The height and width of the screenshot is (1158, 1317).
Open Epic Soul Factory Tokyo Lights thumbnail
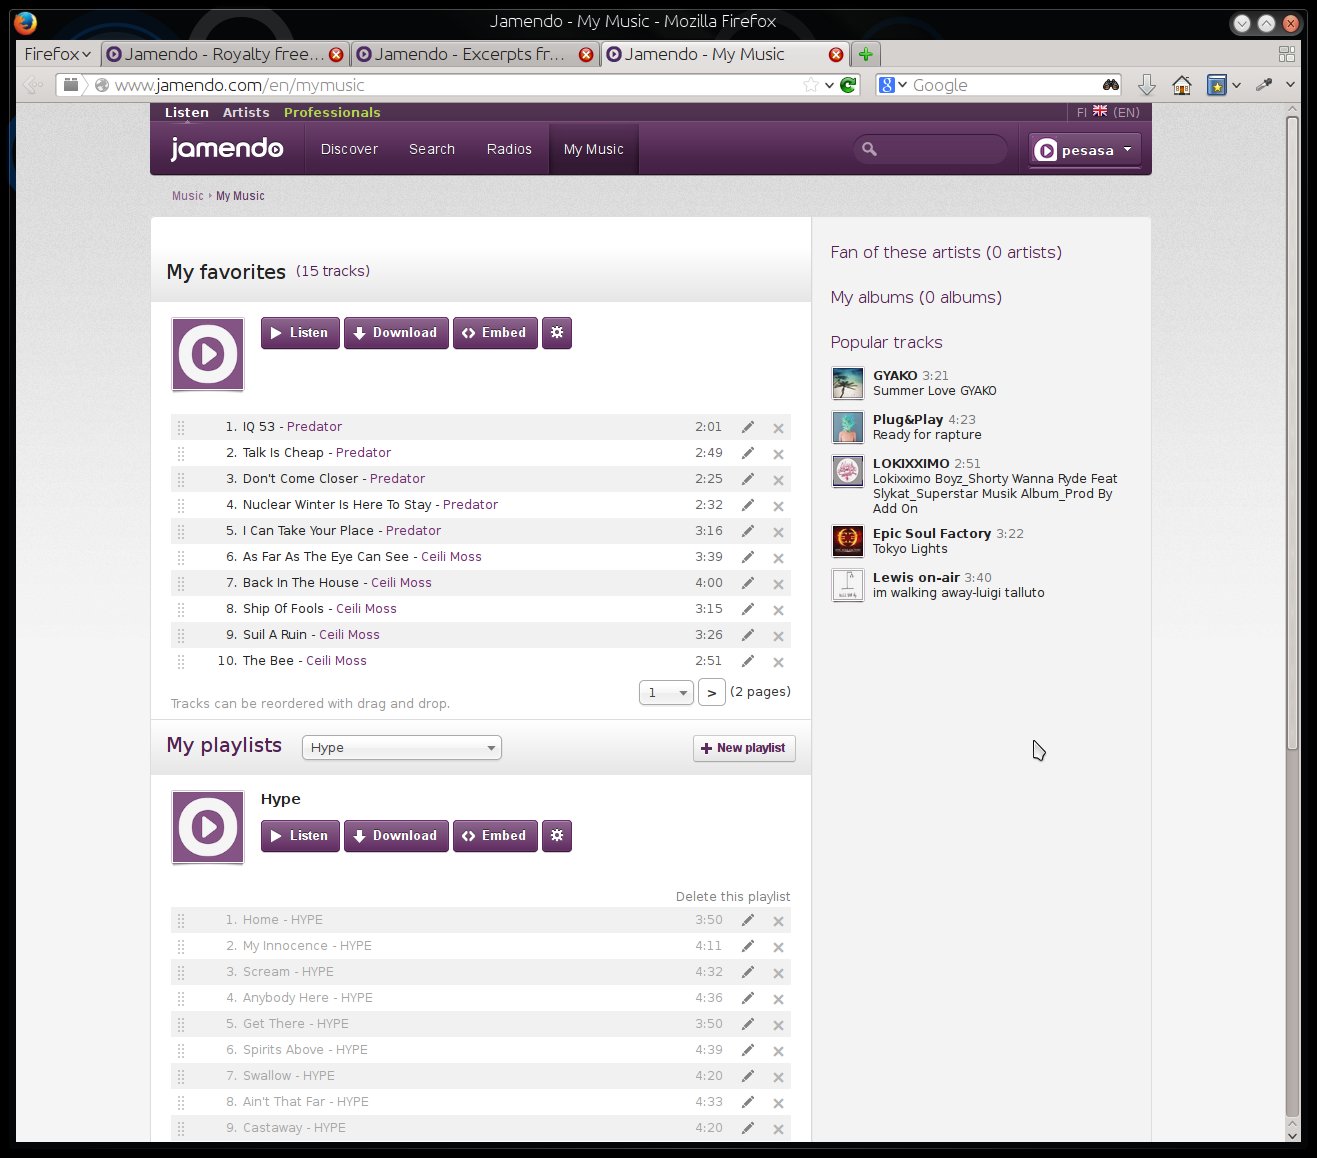pyautogui.click(x=848, y=541)
